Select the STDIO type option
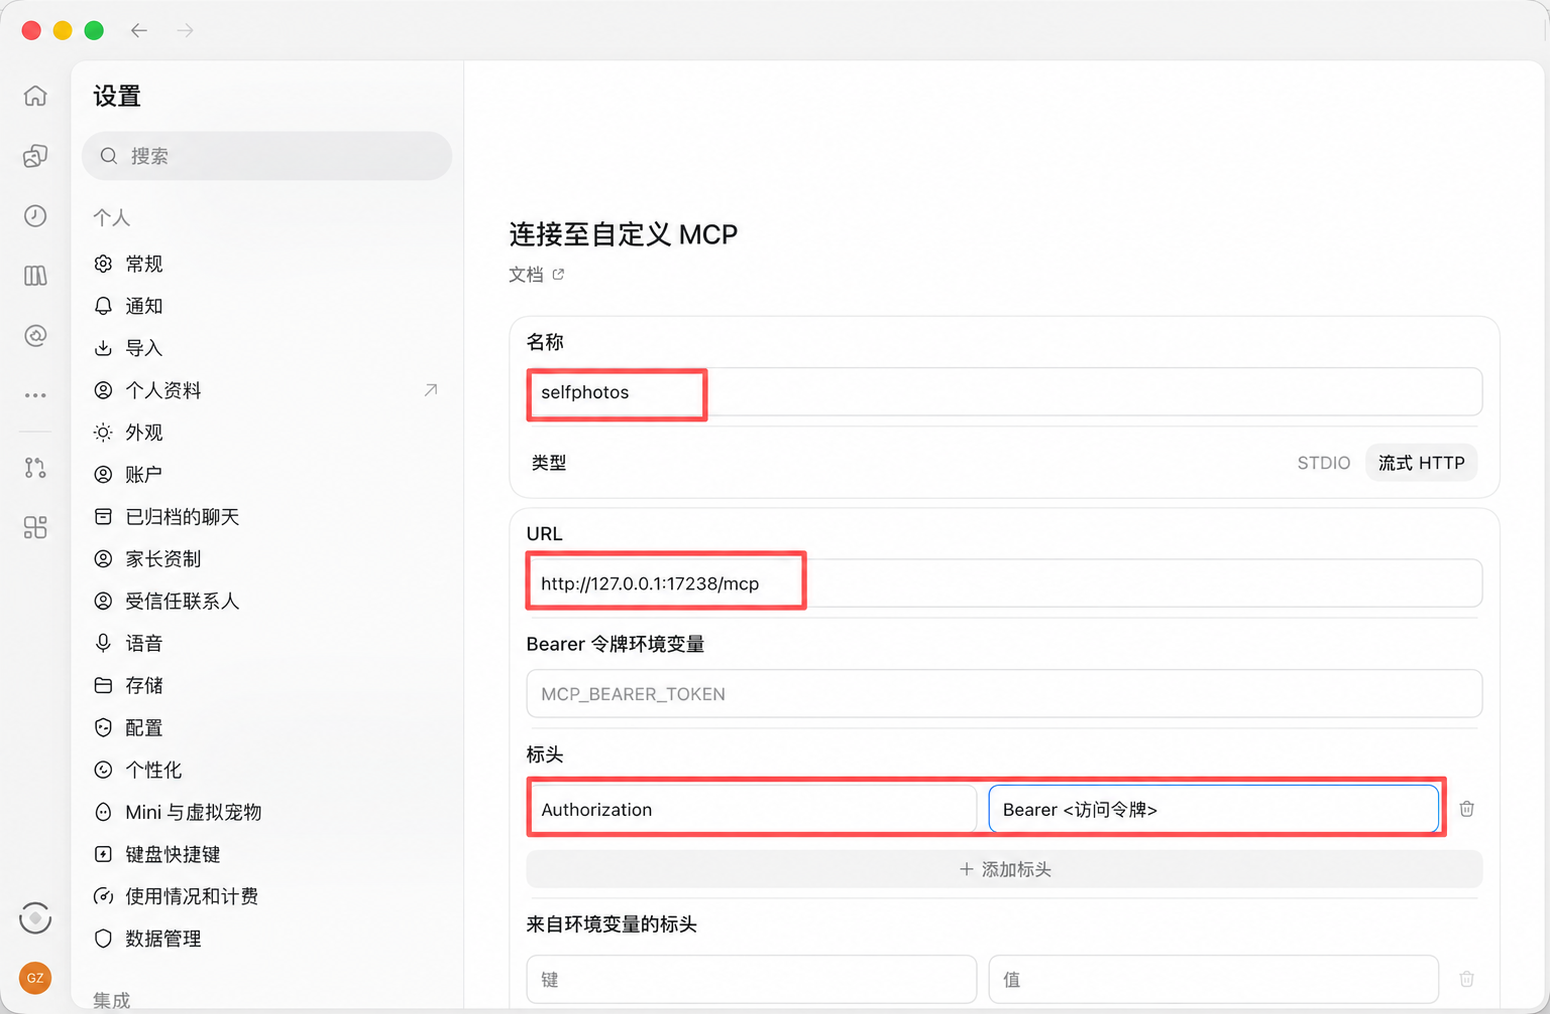 coord(1323,463)
